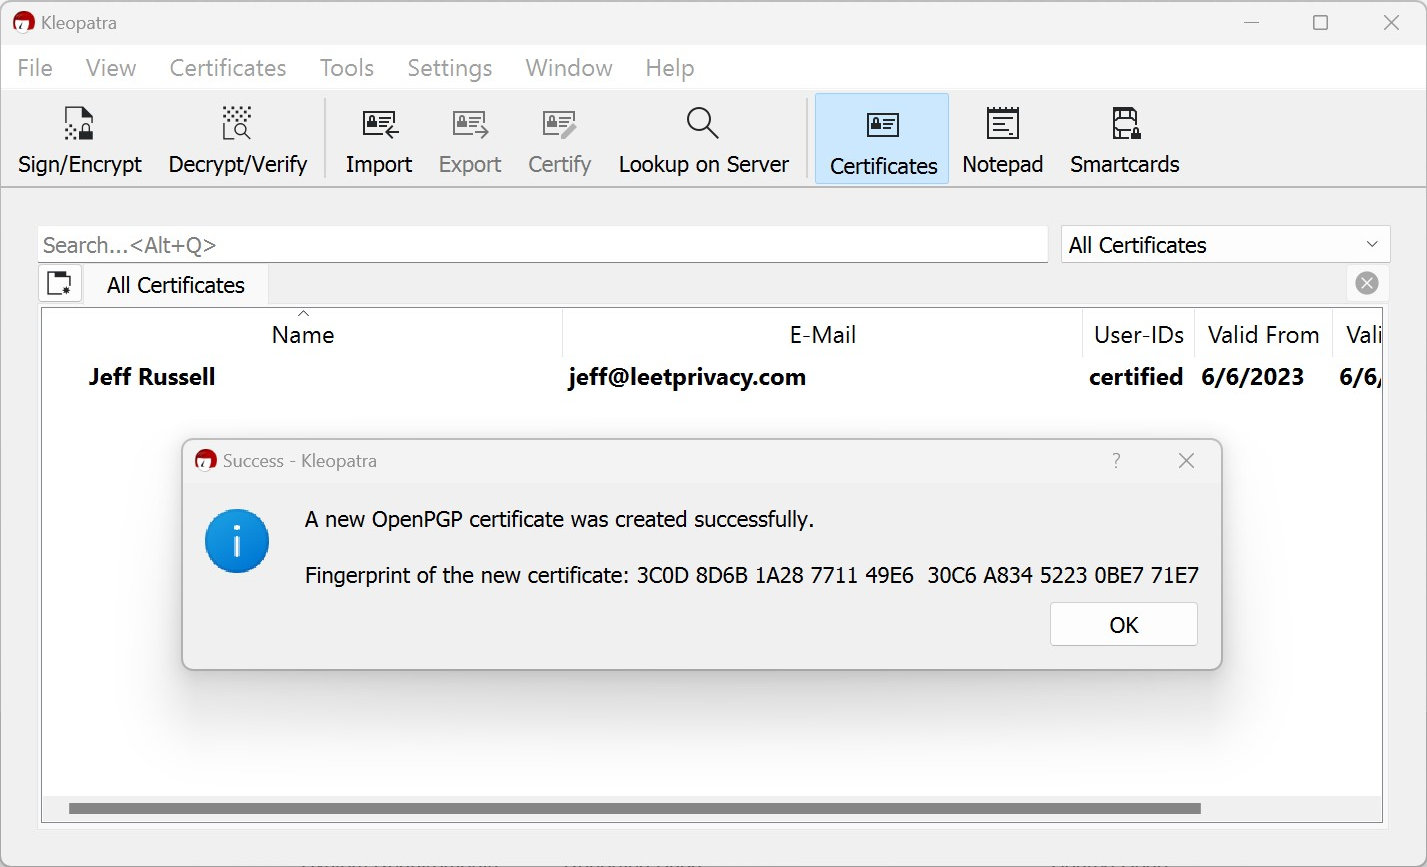Open the Lookup on Server search tool
Image resolution: width=1427 pixels, height=867 pixels.
click(703, 139)
